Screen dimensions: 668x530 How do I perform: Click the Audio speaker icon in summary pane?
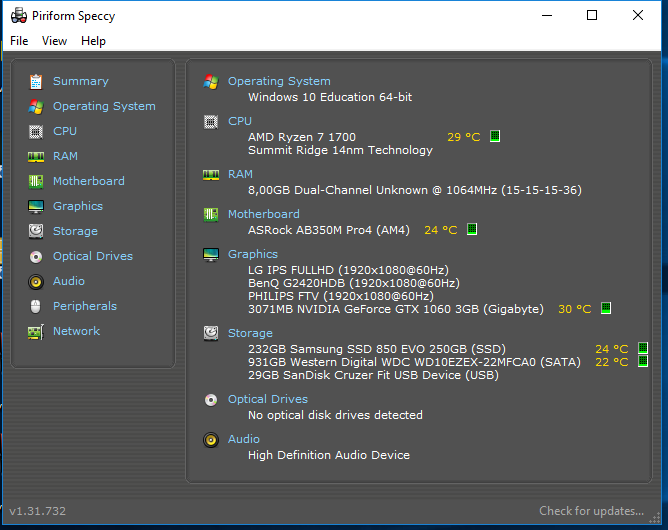click(211, 440)
